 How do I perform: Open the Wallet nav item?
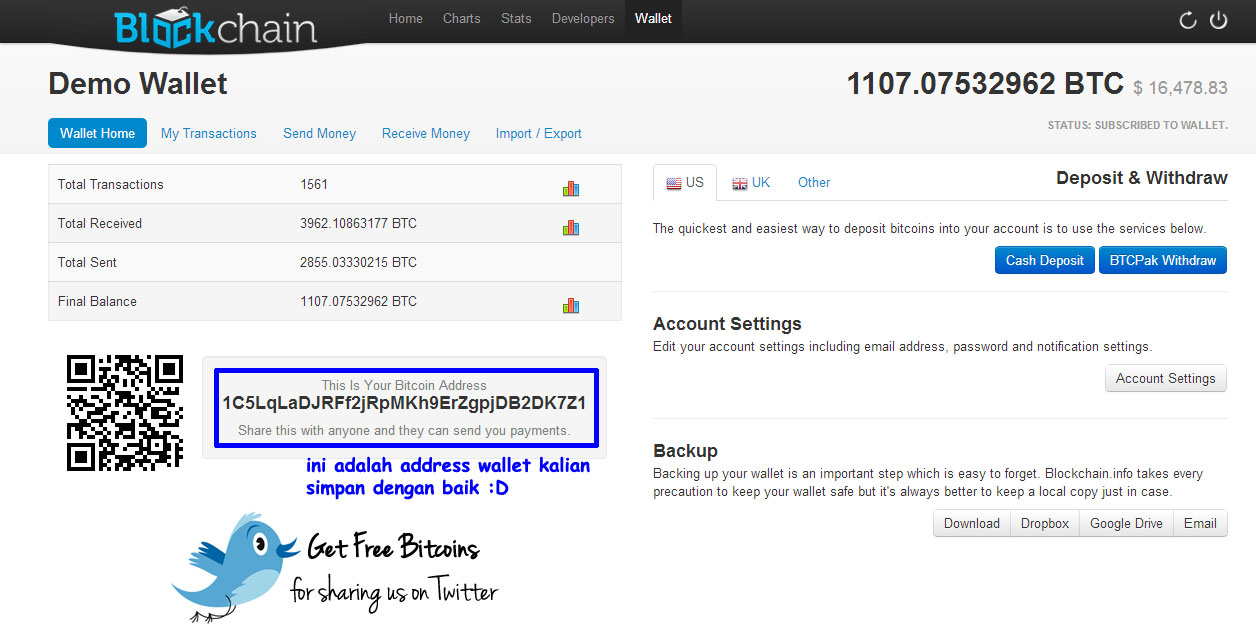click(654, 18)
